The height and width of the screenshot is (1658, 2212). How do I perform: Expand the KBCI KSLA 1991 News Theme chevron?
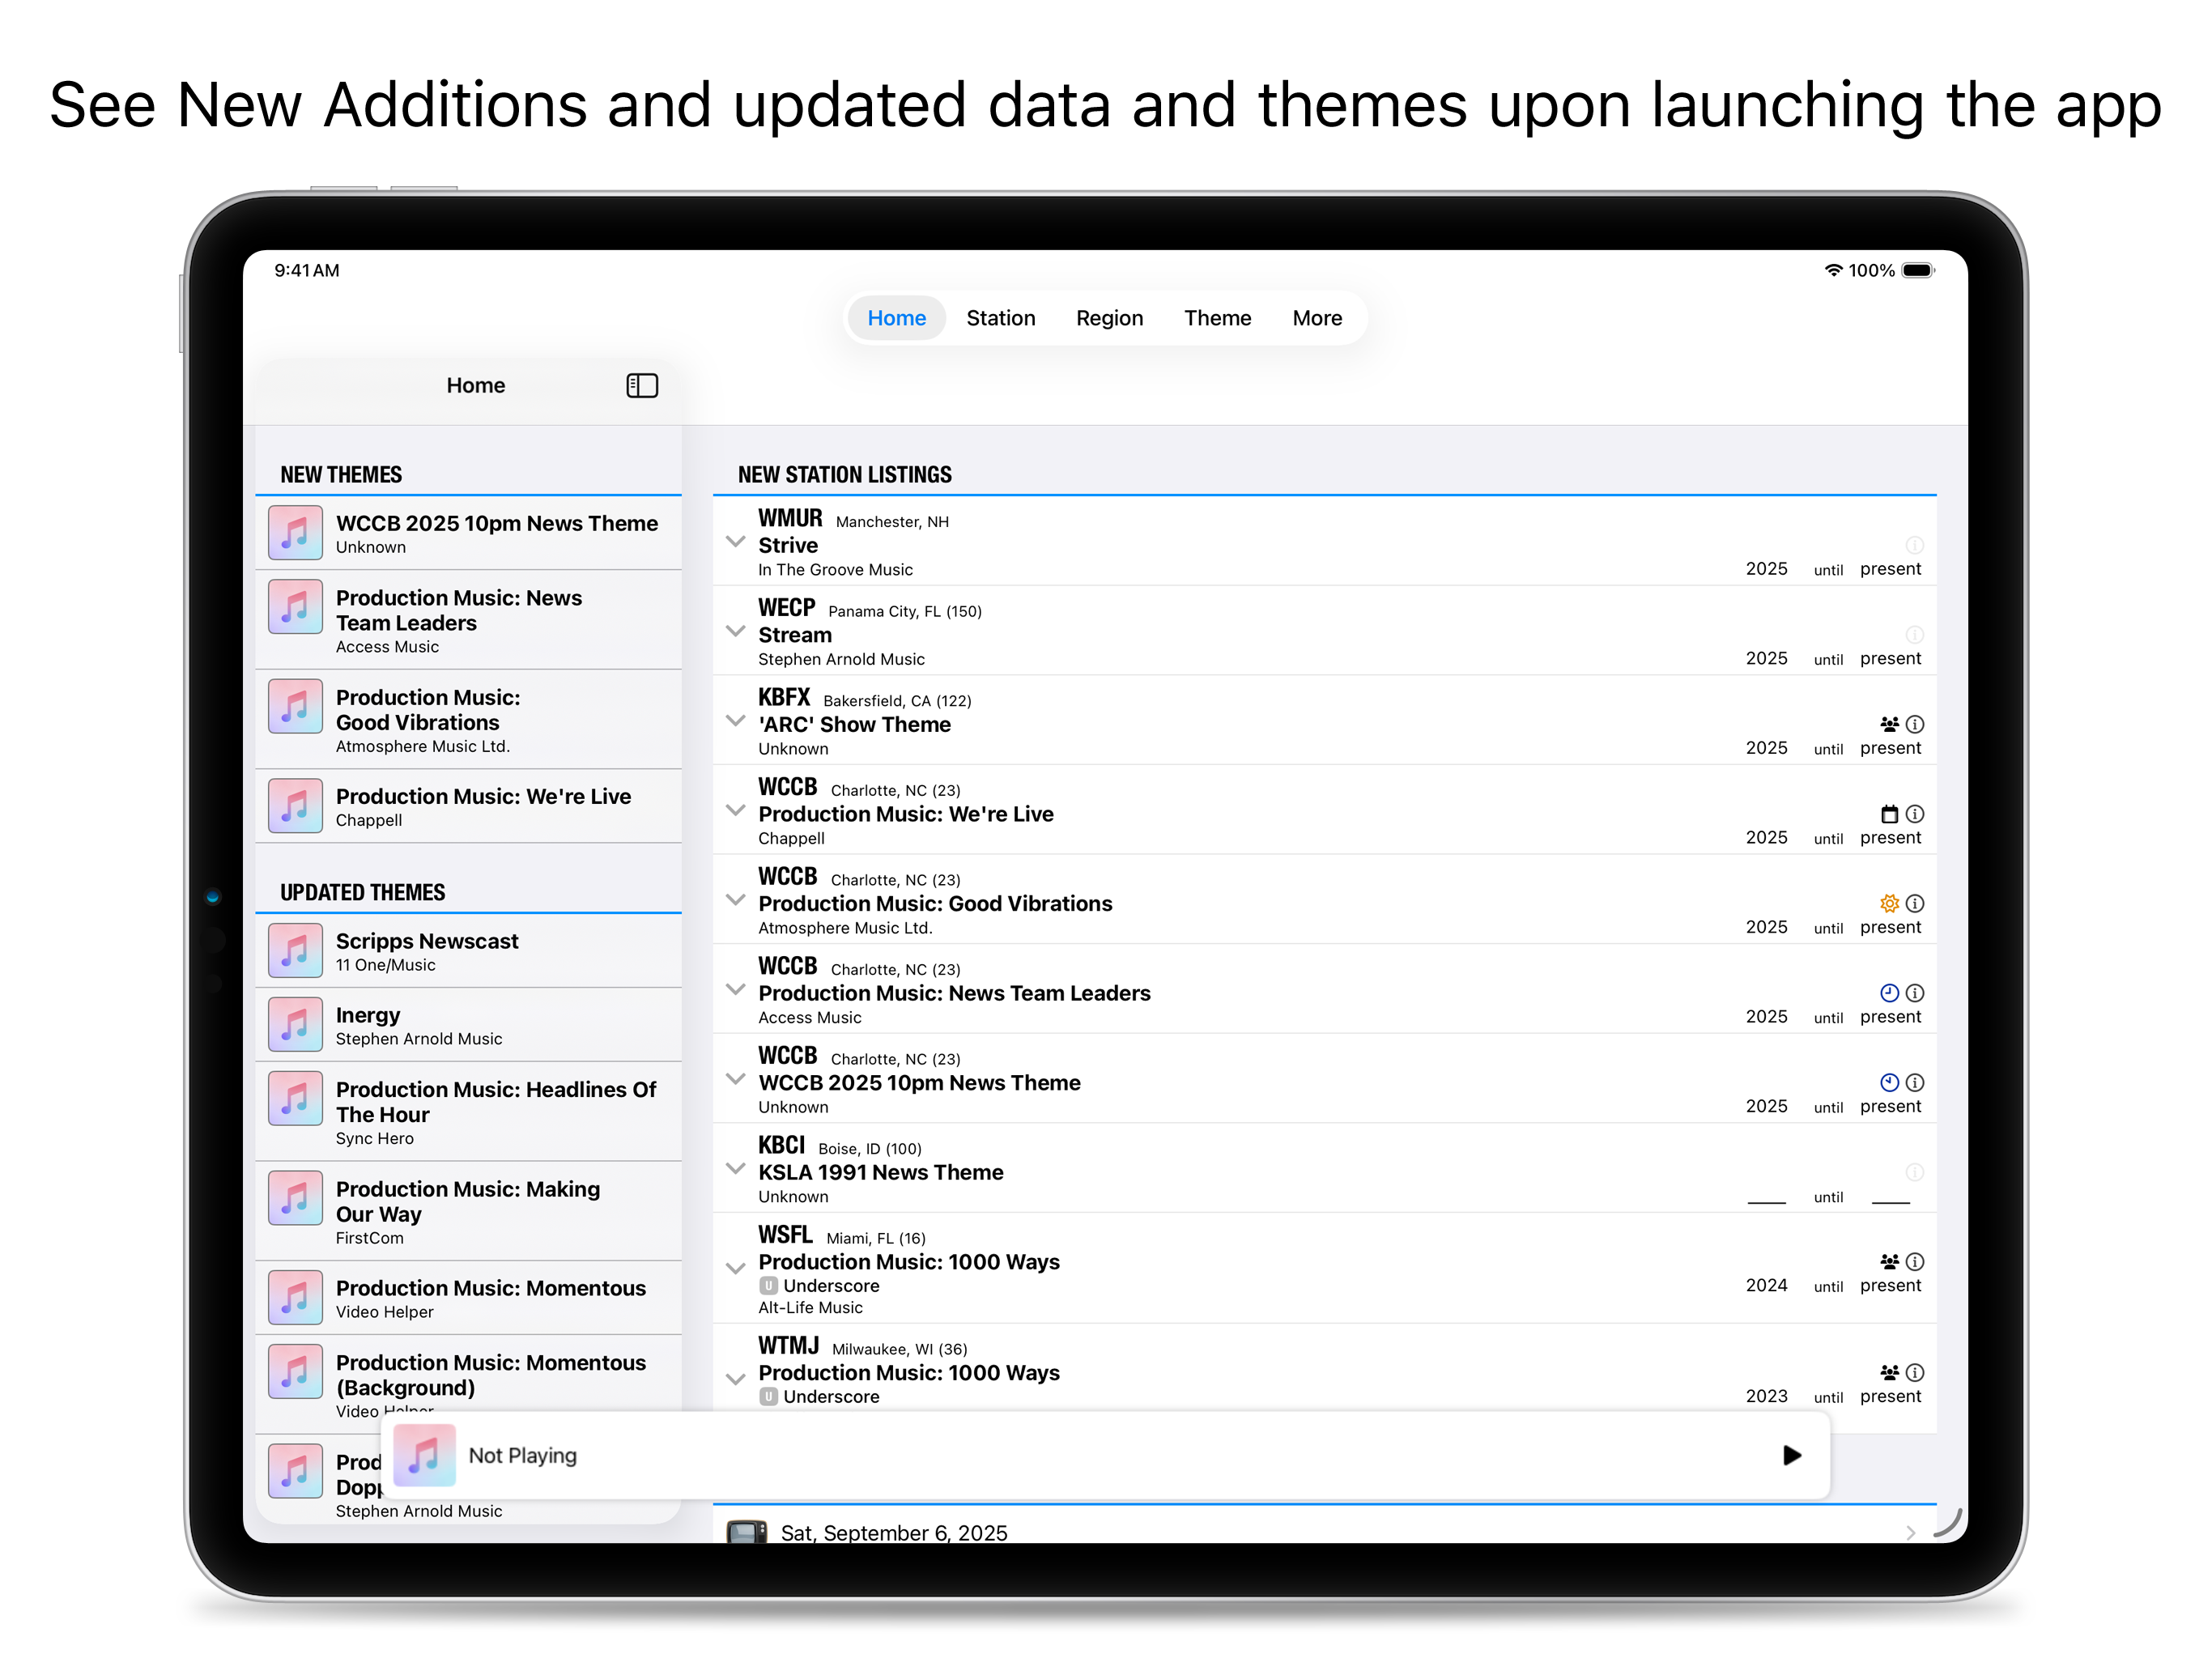click(x=735, y=1169)
